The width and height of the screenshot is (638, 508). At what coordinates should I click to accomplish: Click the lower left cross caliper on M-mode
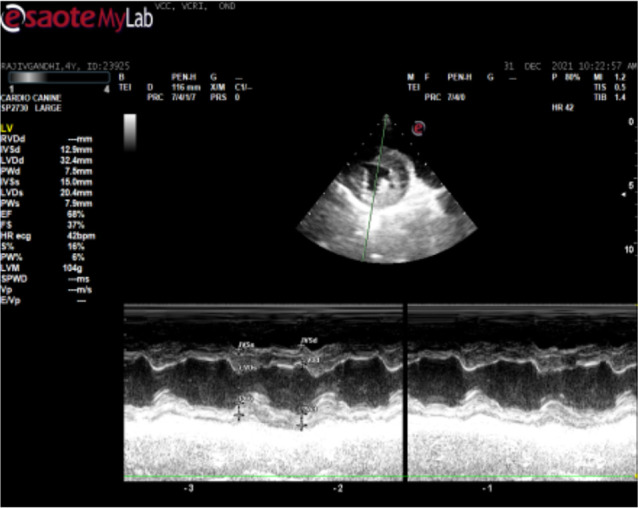click(239, 413)
